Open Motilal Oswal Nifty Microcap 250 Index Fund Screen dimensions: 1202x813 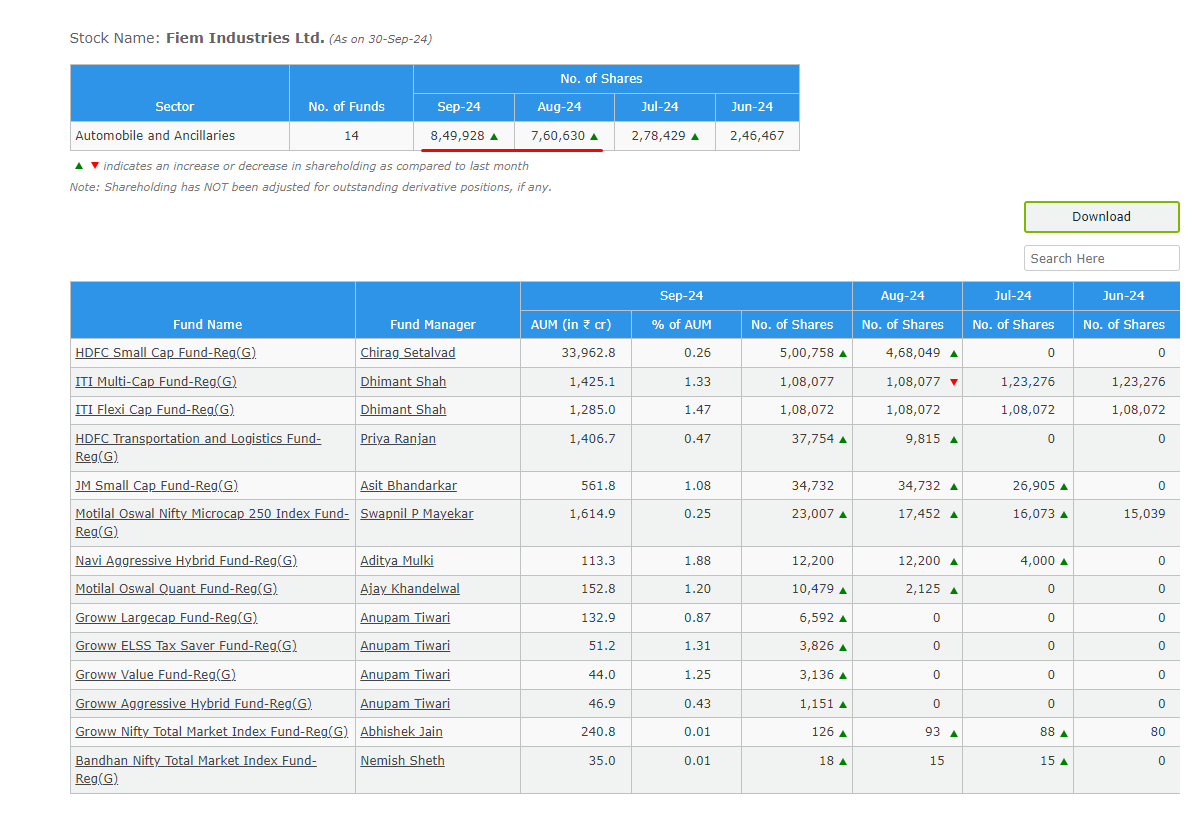click(212, 522)
